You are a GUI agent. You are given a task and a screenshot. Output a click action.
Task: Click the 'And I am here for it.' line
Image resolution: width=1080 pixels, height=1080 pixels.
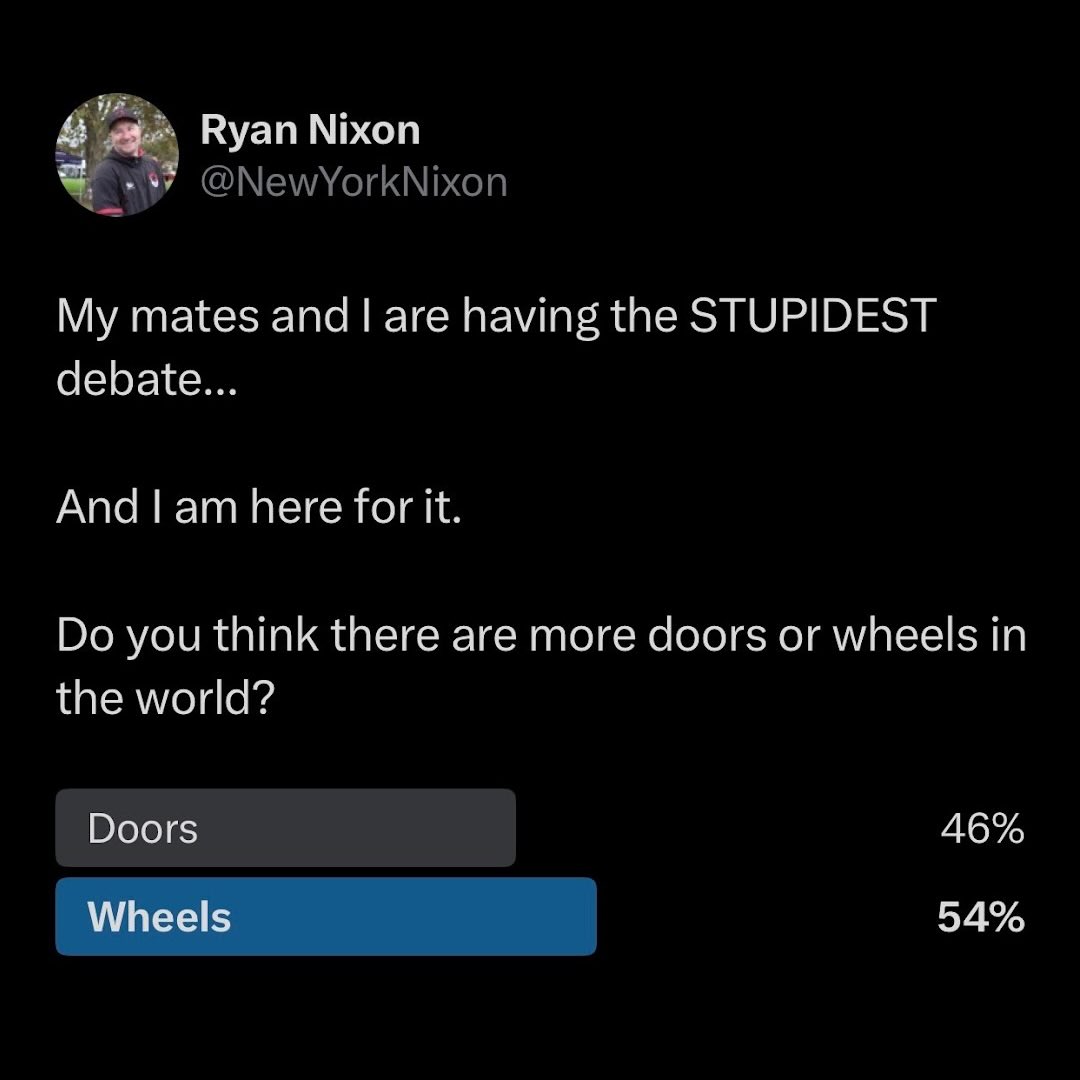[260, 506]
